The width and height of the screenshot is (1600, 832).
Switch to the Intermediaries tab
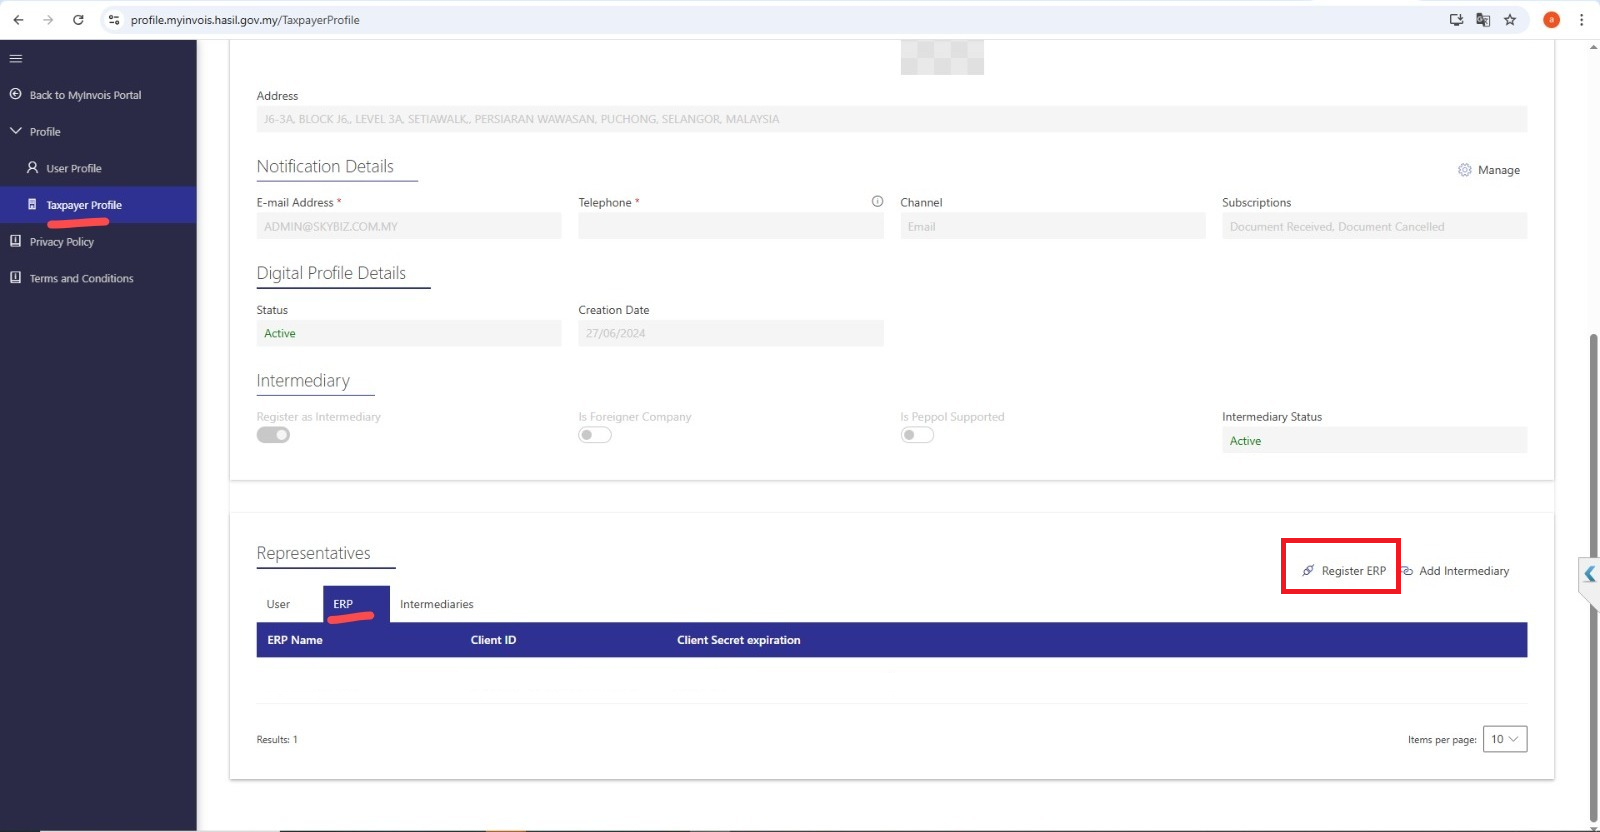coord(436,604)
